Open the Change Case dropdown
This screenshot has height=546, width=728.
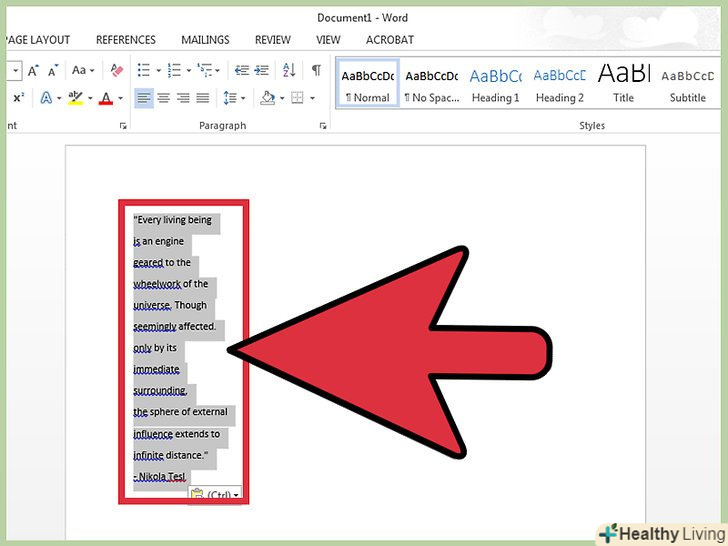click(83, 70)
